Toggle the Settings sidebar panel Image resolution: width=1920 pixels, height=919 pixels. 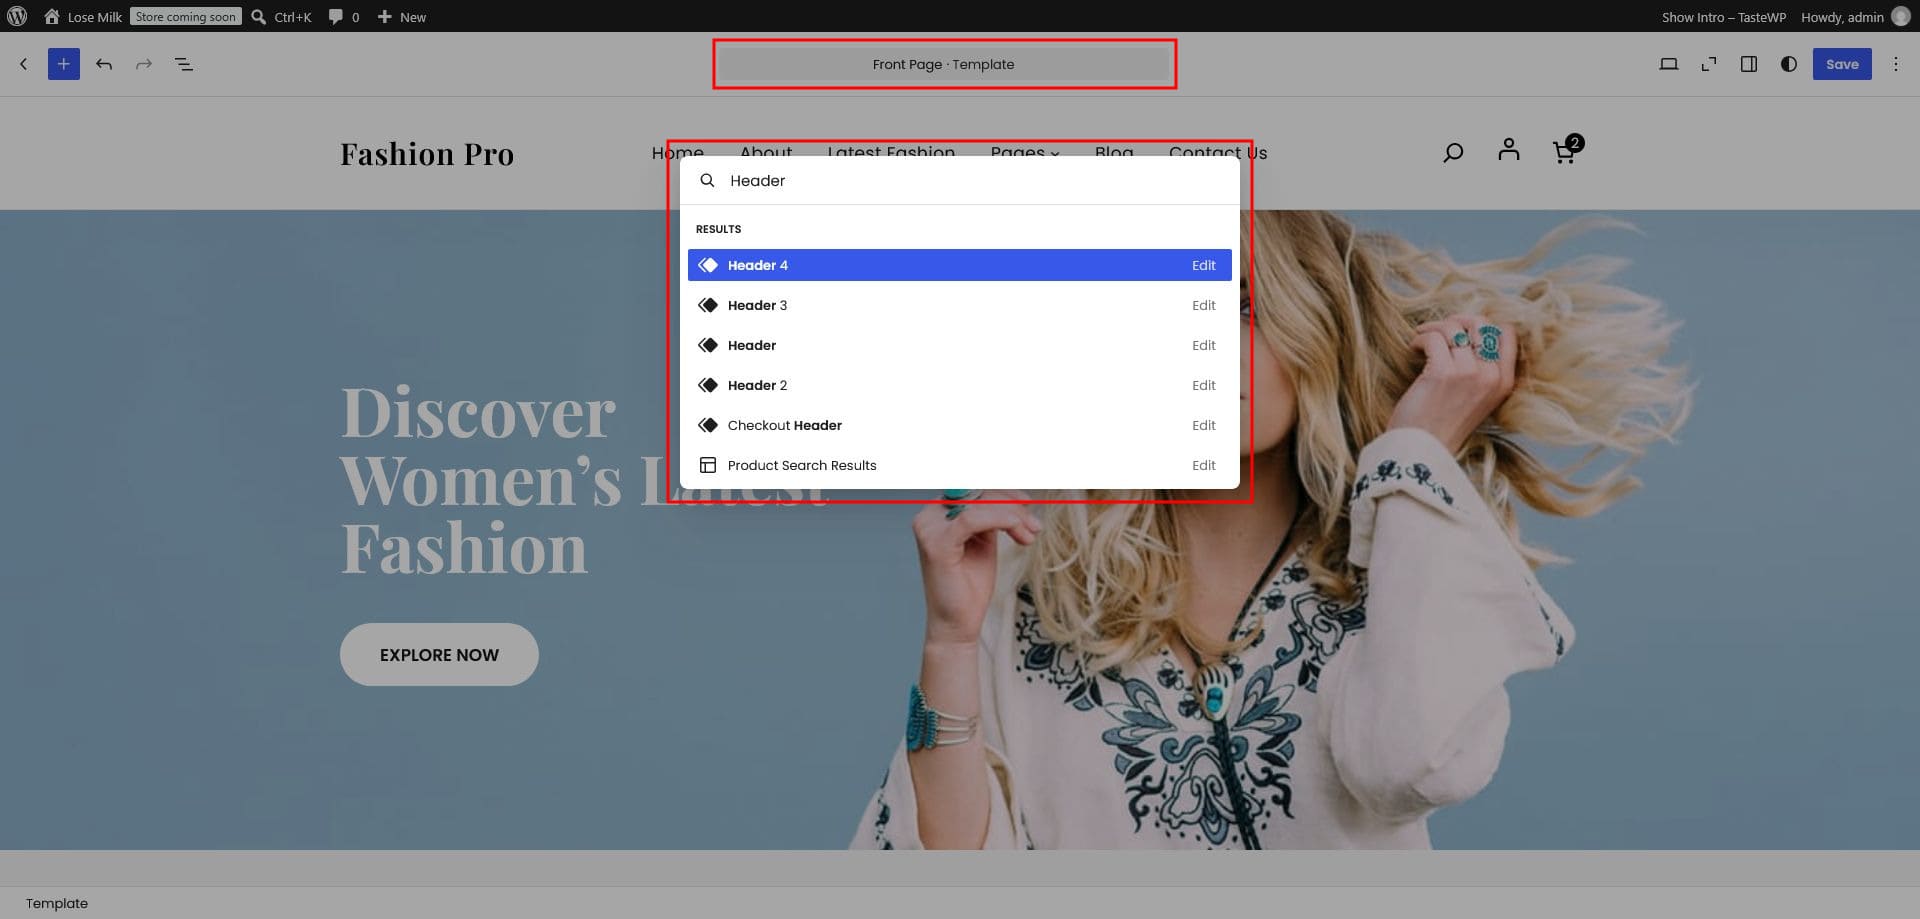[1748, 64]
